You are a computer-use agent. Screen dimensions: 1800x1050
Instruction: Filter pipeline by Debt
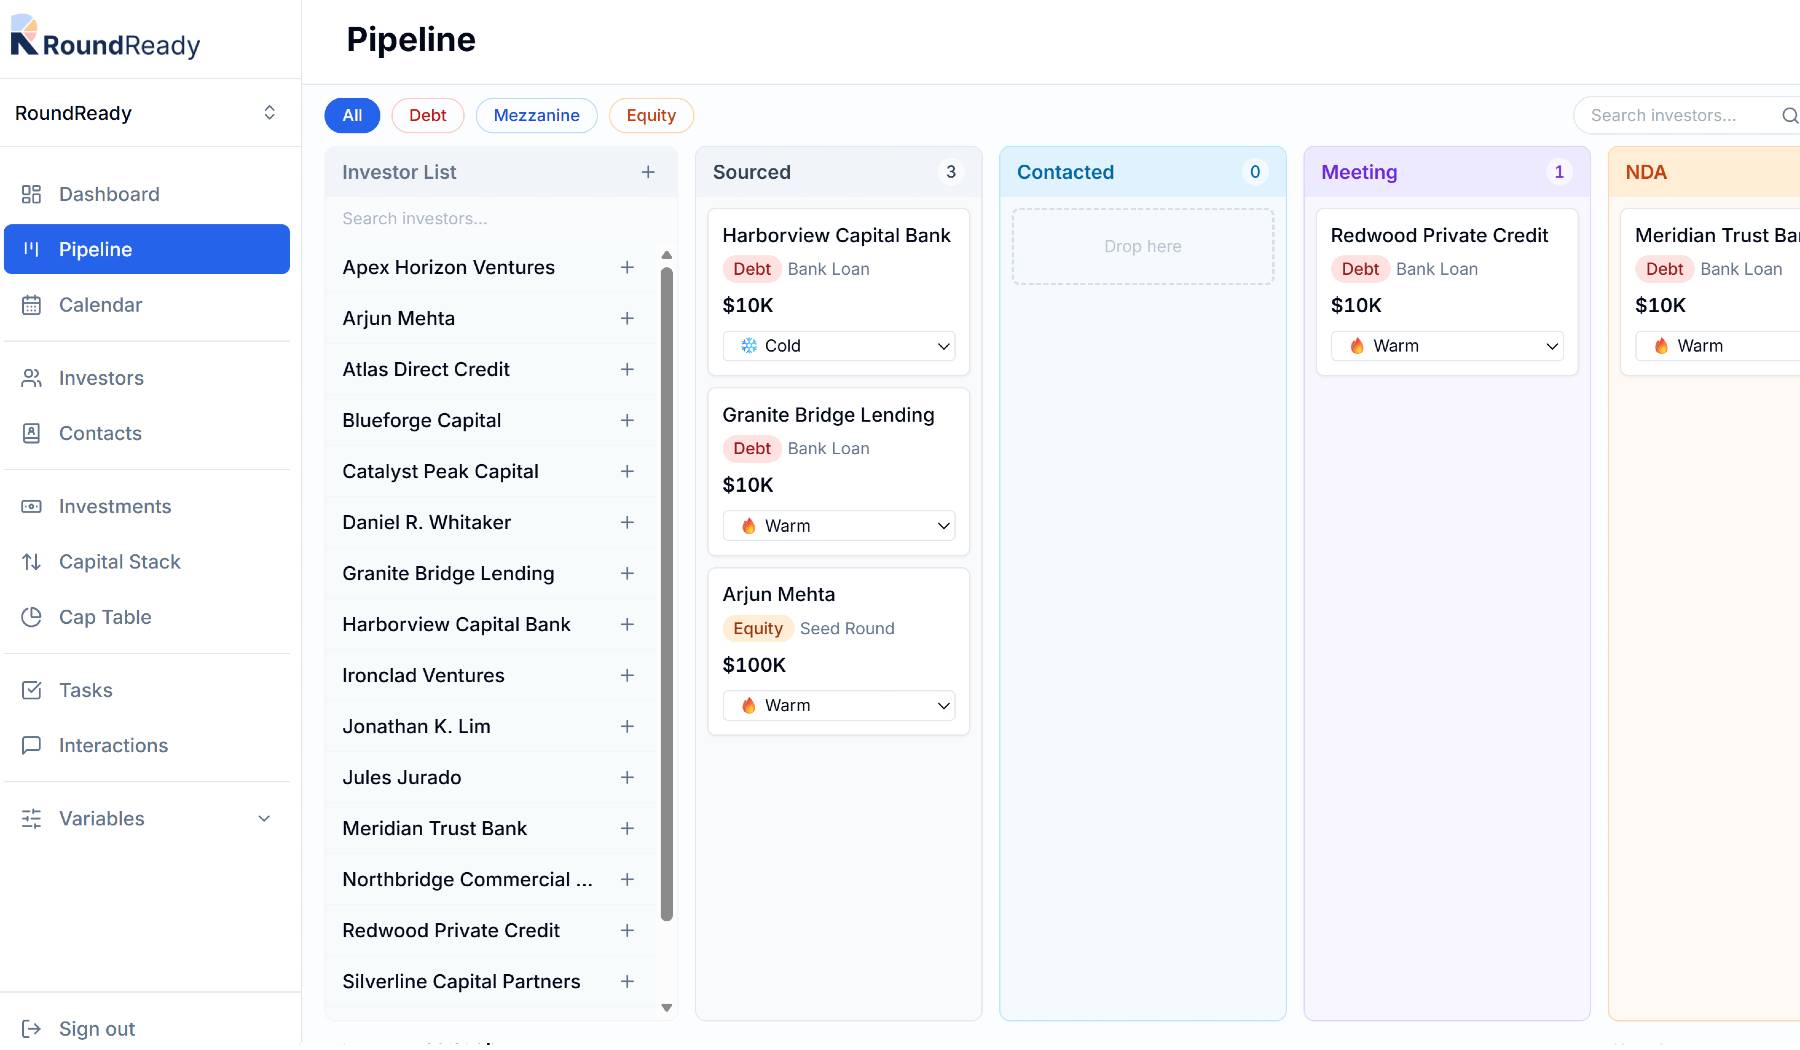(x=428, y=115)
